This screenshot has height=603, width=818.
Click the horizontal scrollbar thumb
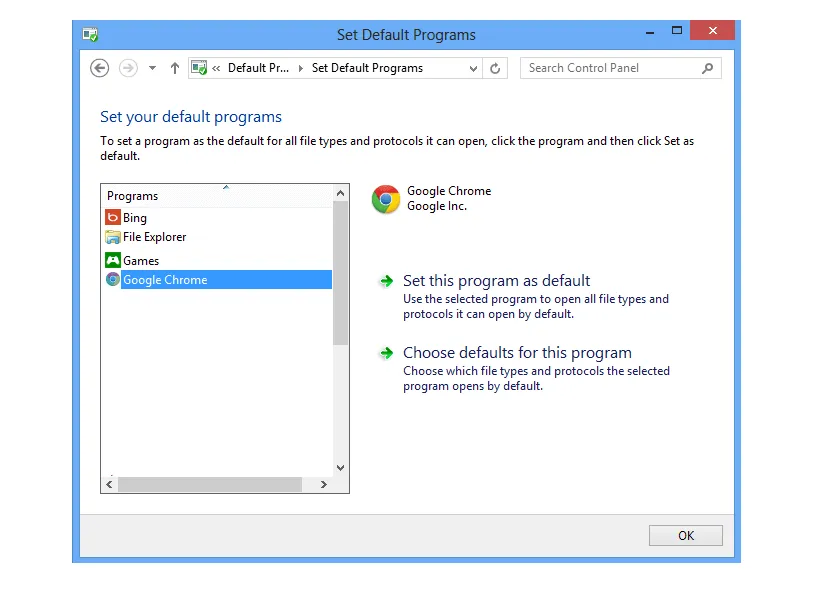tap(210, 485)
